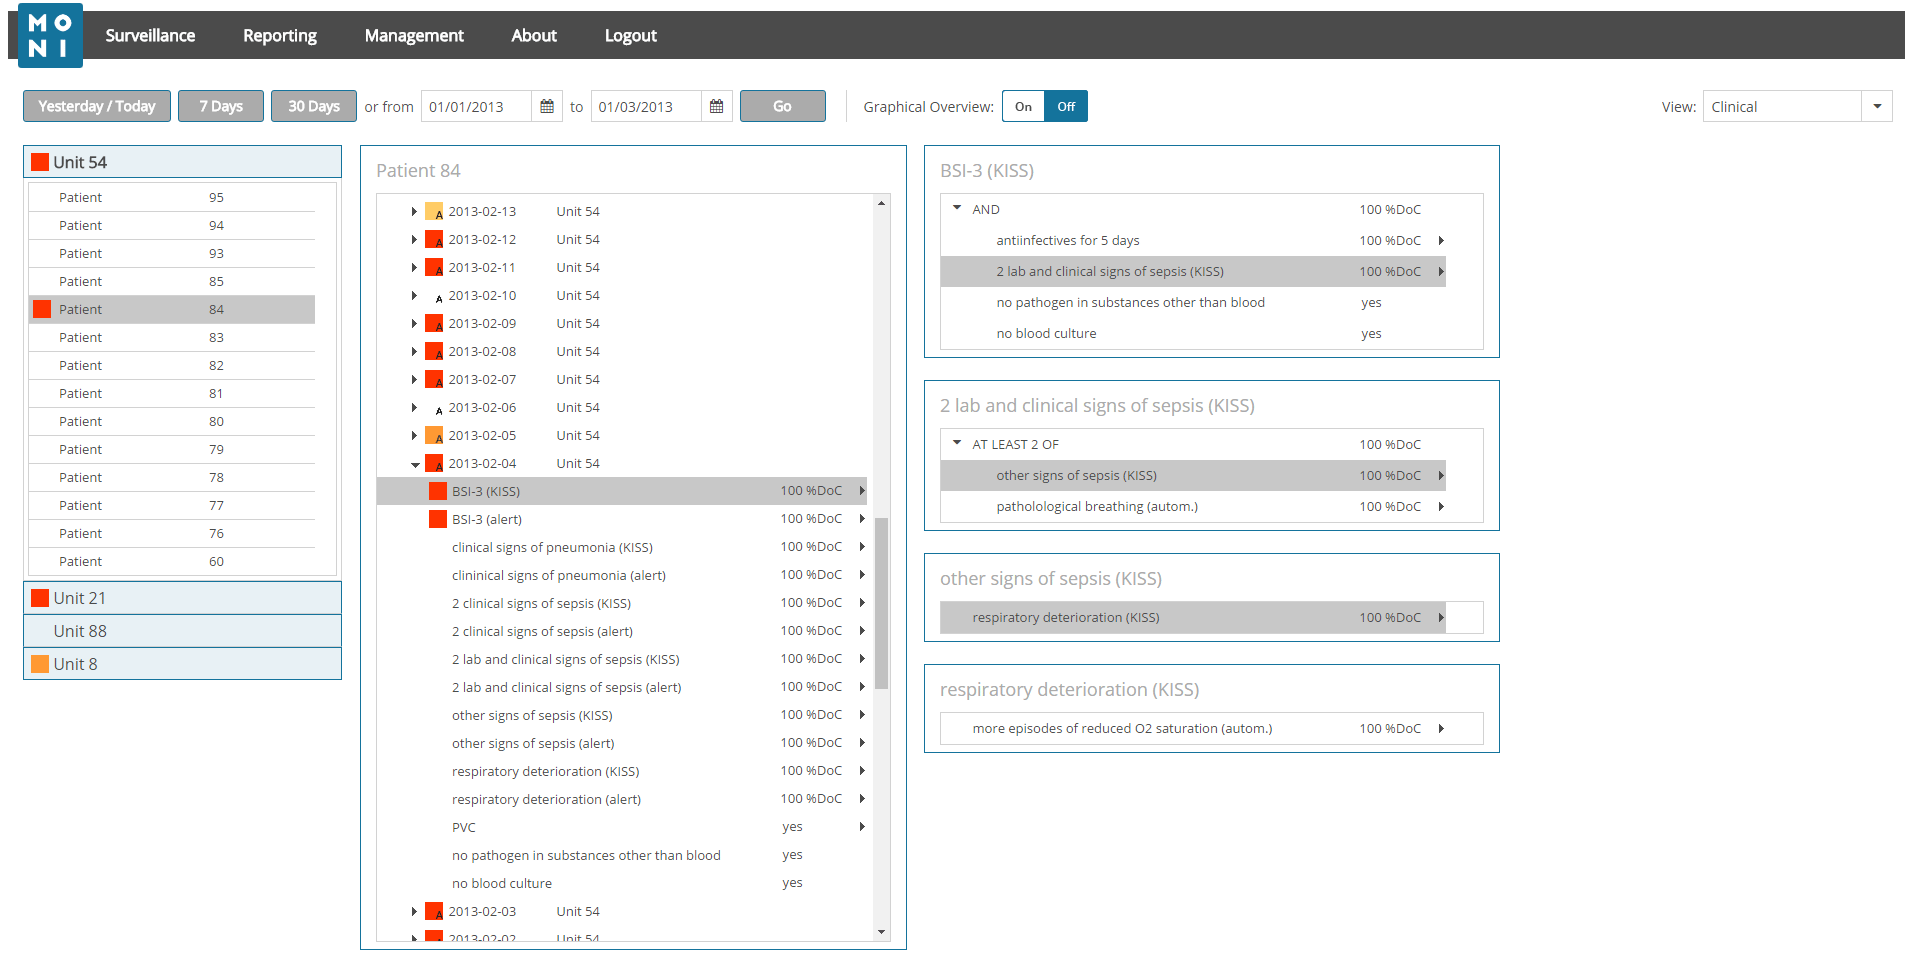The width and height of the screenshot is (1905, 955).
Task: Click respiratory deterioration (alert) row
Action: tap(622, 799)
